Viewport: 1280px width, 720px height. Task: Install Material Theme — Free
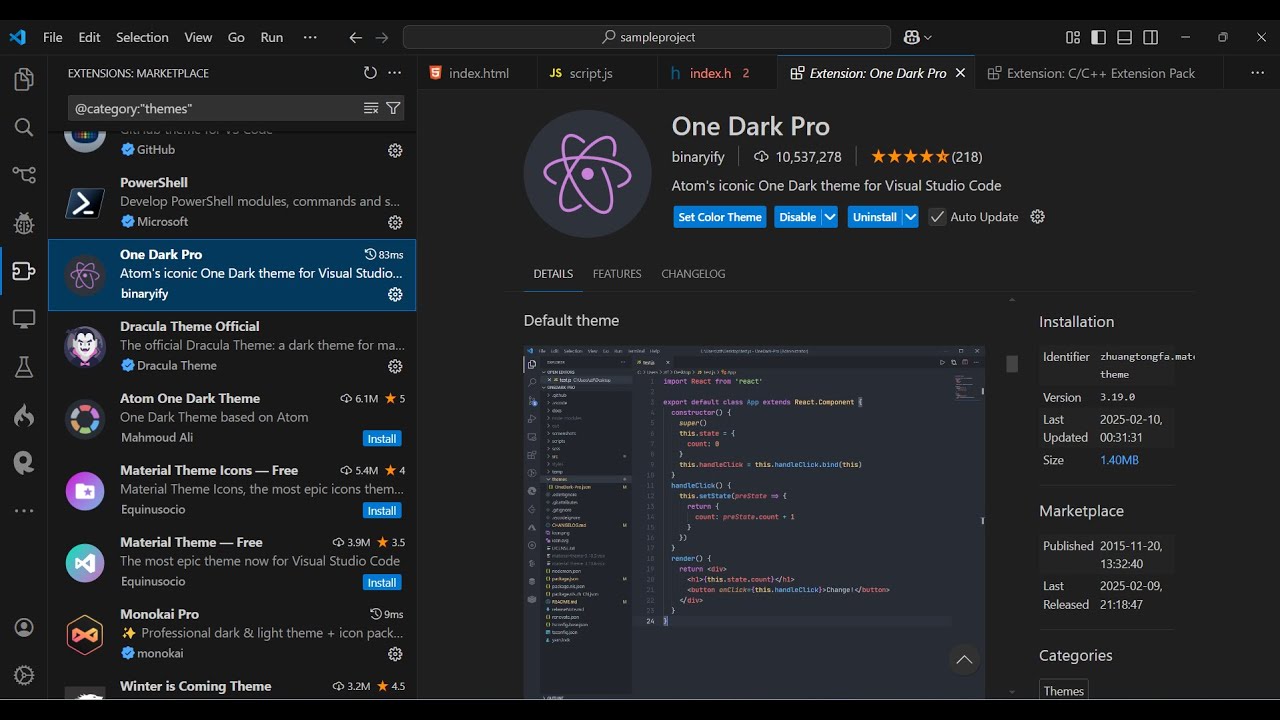pos(382,583)
